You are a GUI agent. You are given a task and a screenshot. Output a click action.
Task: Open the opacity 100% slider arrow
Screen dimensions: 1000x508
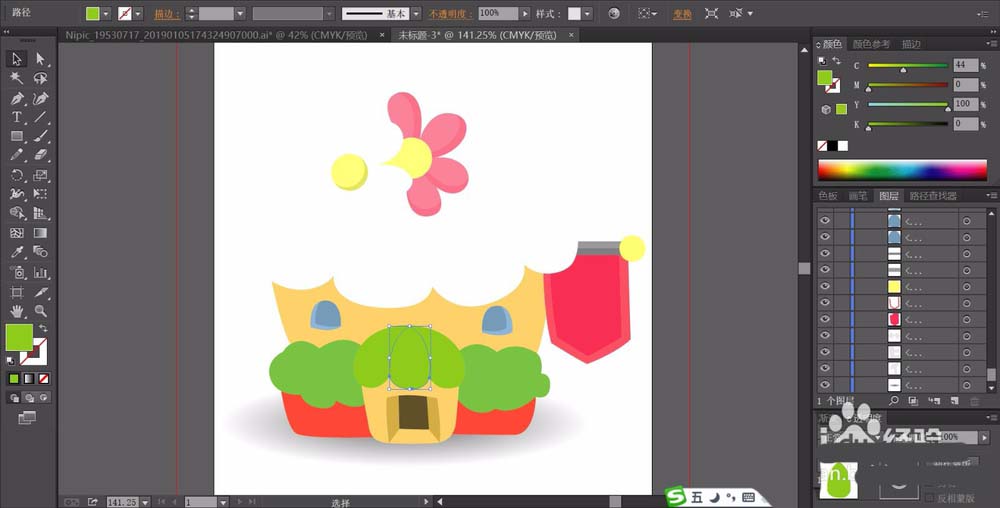(x=525, y=13)
